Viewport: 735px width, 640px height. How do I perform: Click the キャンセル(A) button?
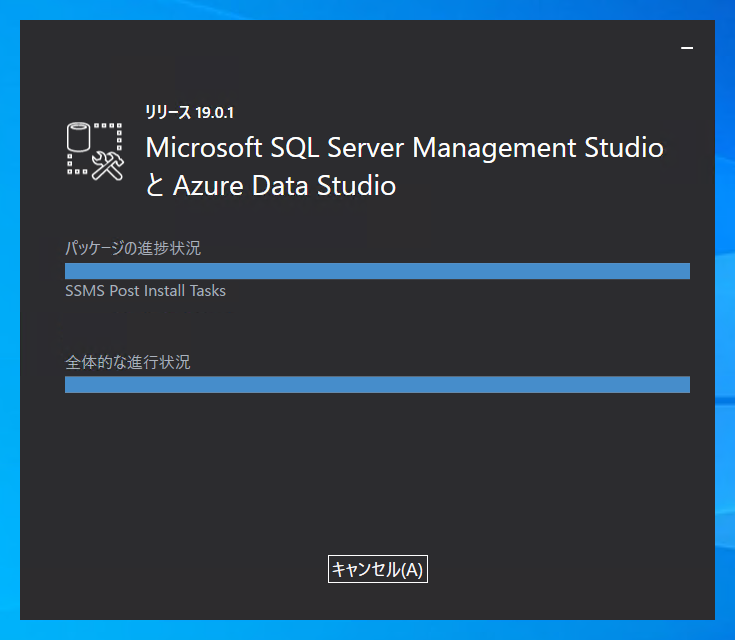(x=377, y=569)
